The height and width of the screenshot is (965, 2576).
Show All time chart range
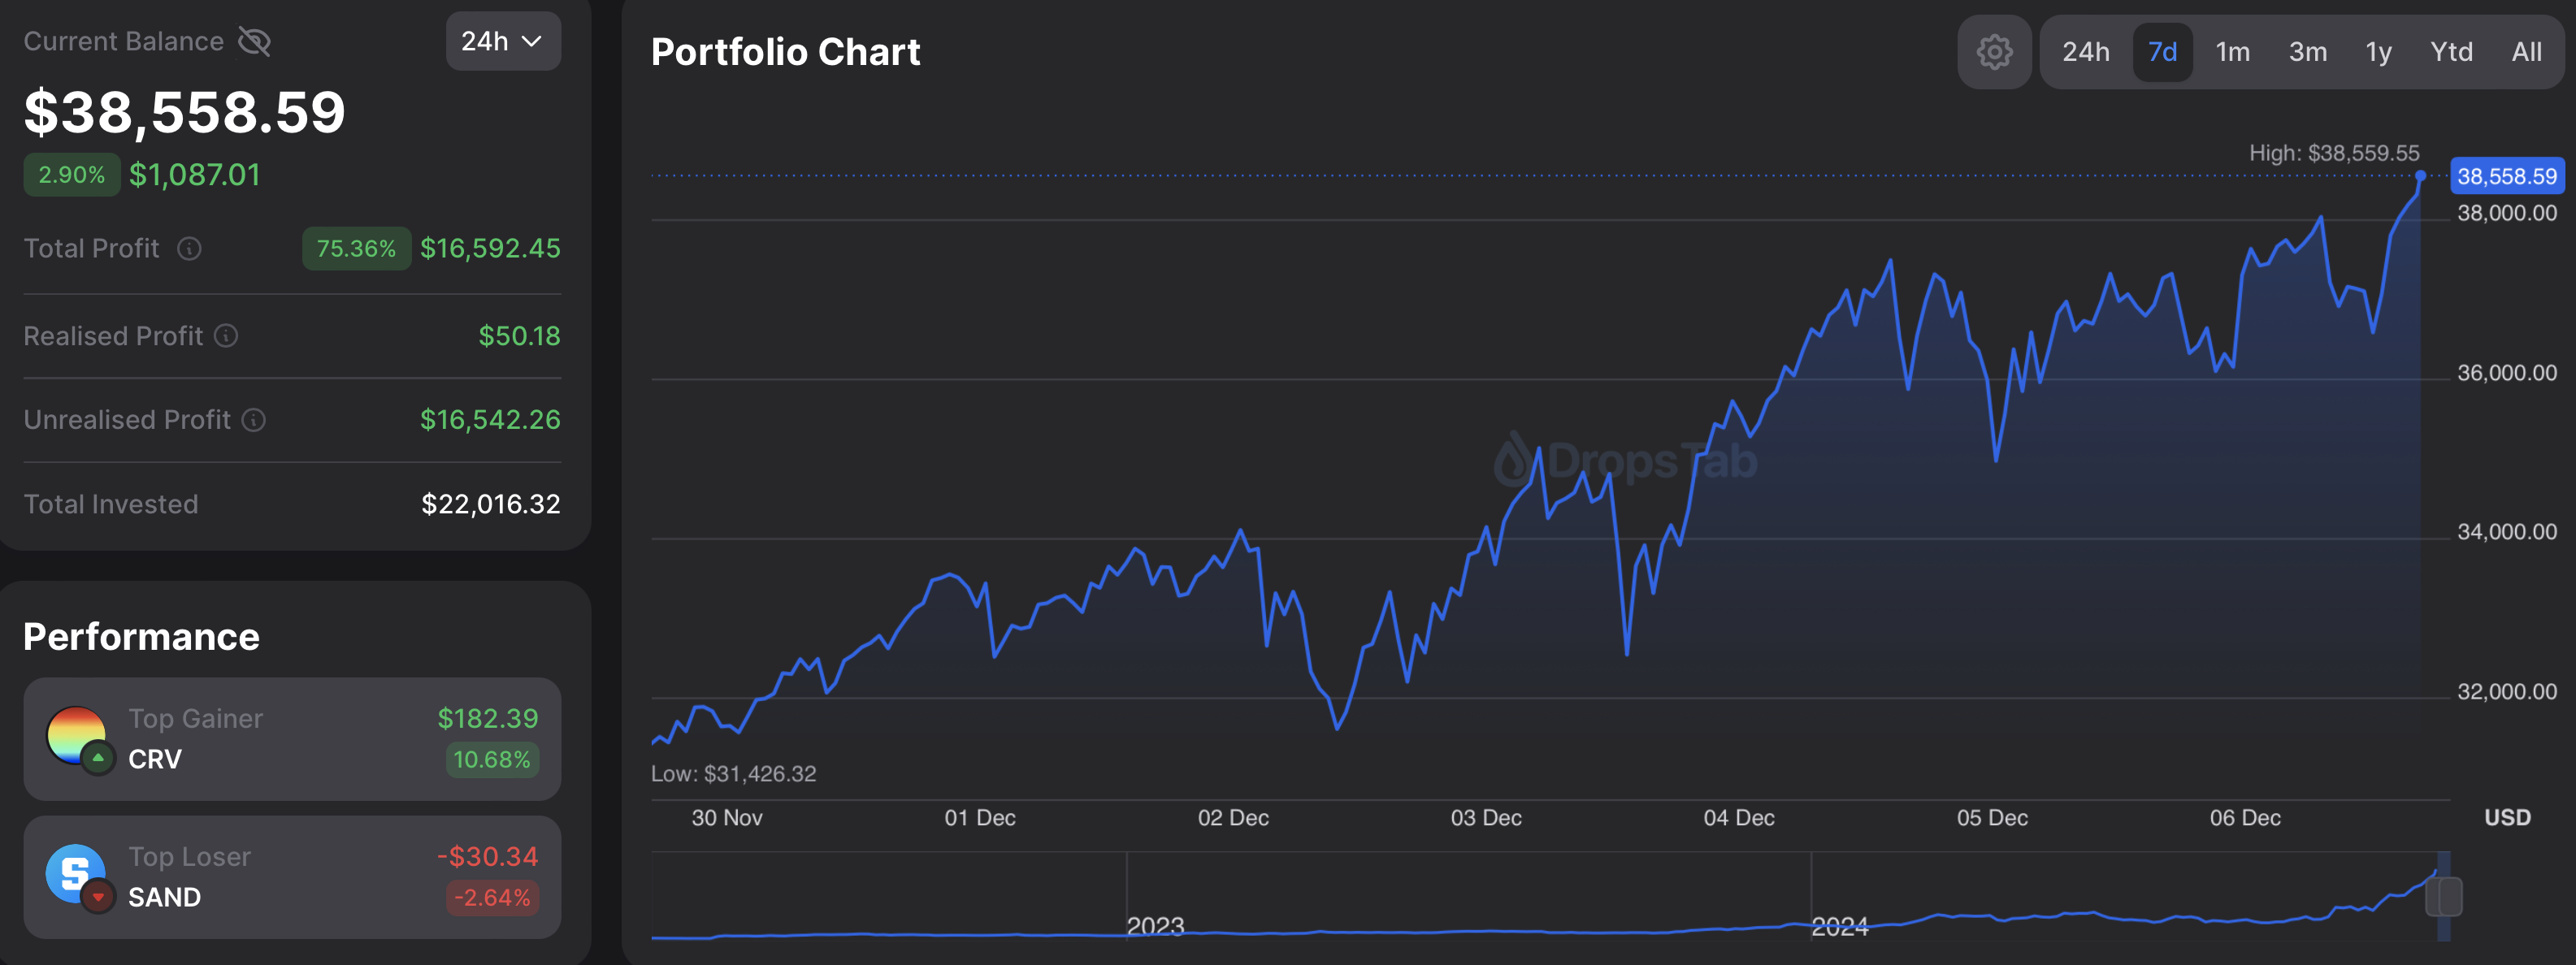[2526, 52]
